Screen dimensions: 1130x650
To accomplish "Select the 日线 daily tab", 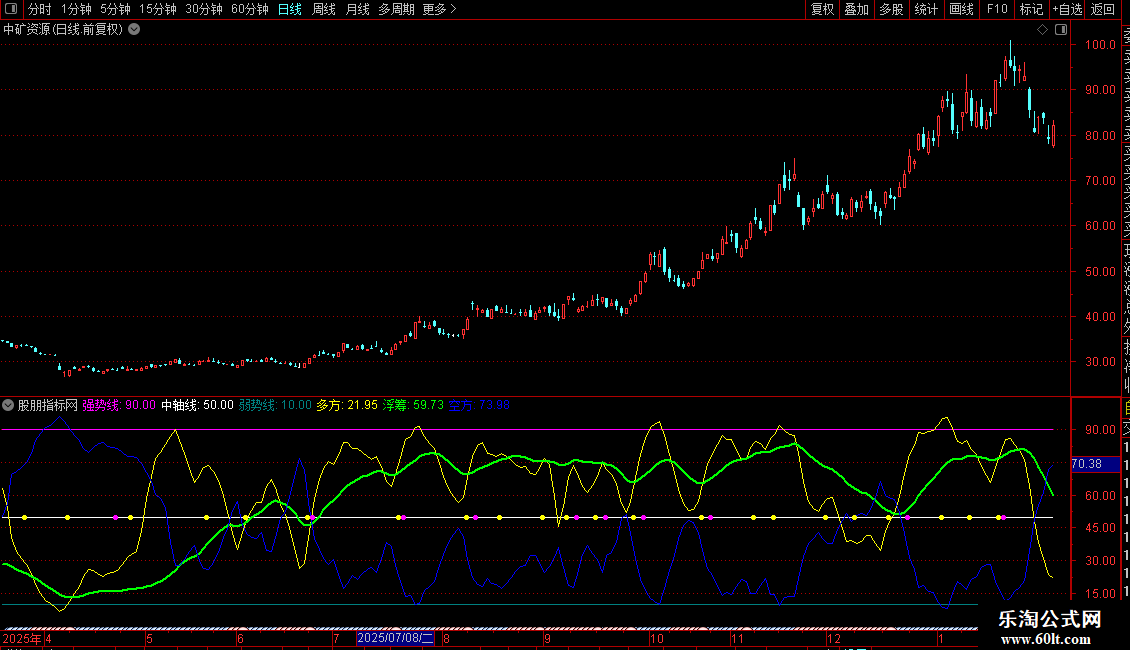I will tap(290, 9).
